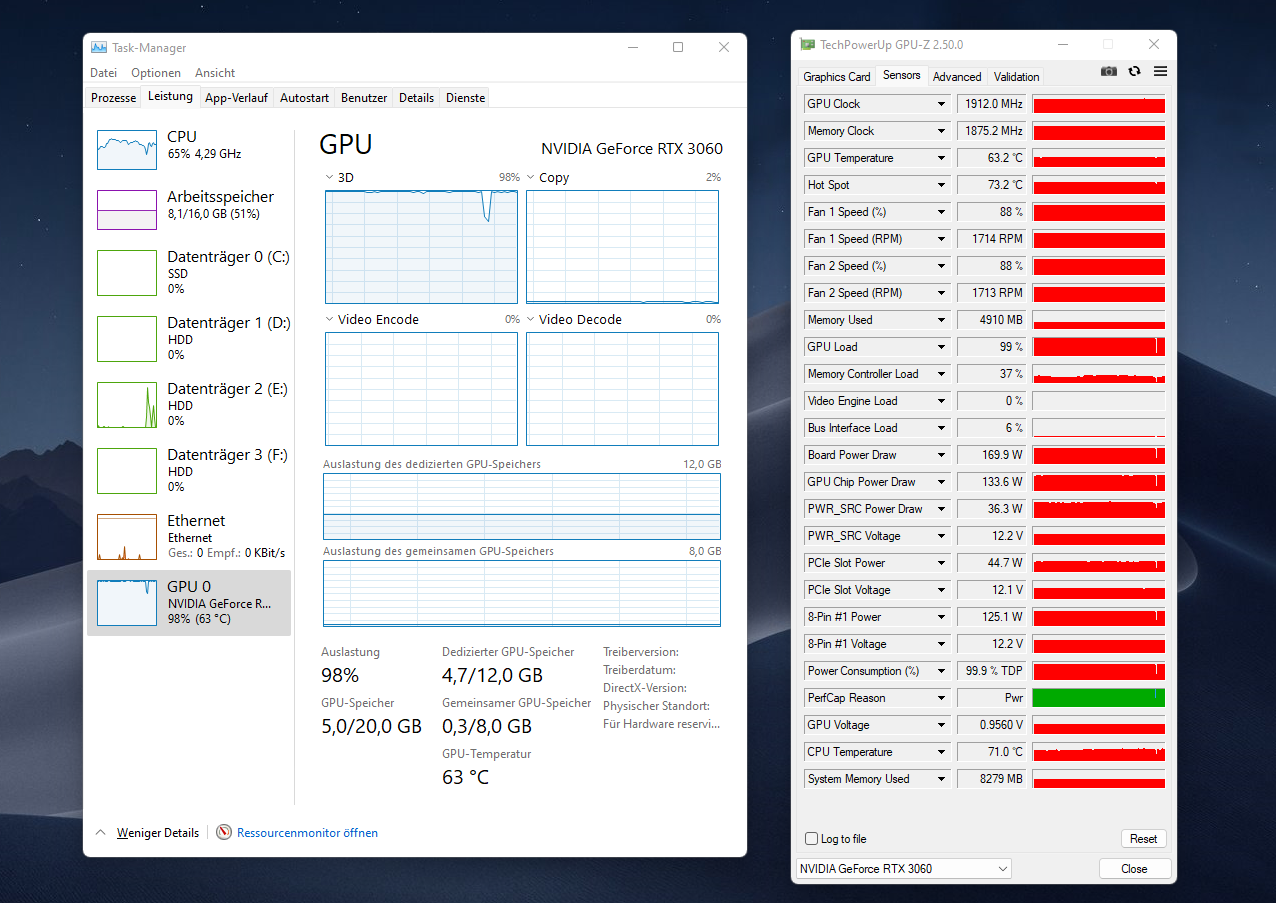Click the Close button in GPU-Z

[x=1134, y=868]
